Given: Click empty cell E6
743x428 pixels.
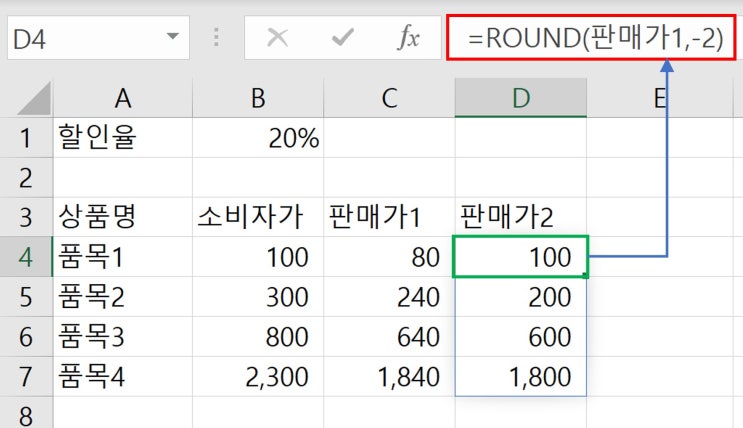Looking at the screenshot, I should [660, 337].
